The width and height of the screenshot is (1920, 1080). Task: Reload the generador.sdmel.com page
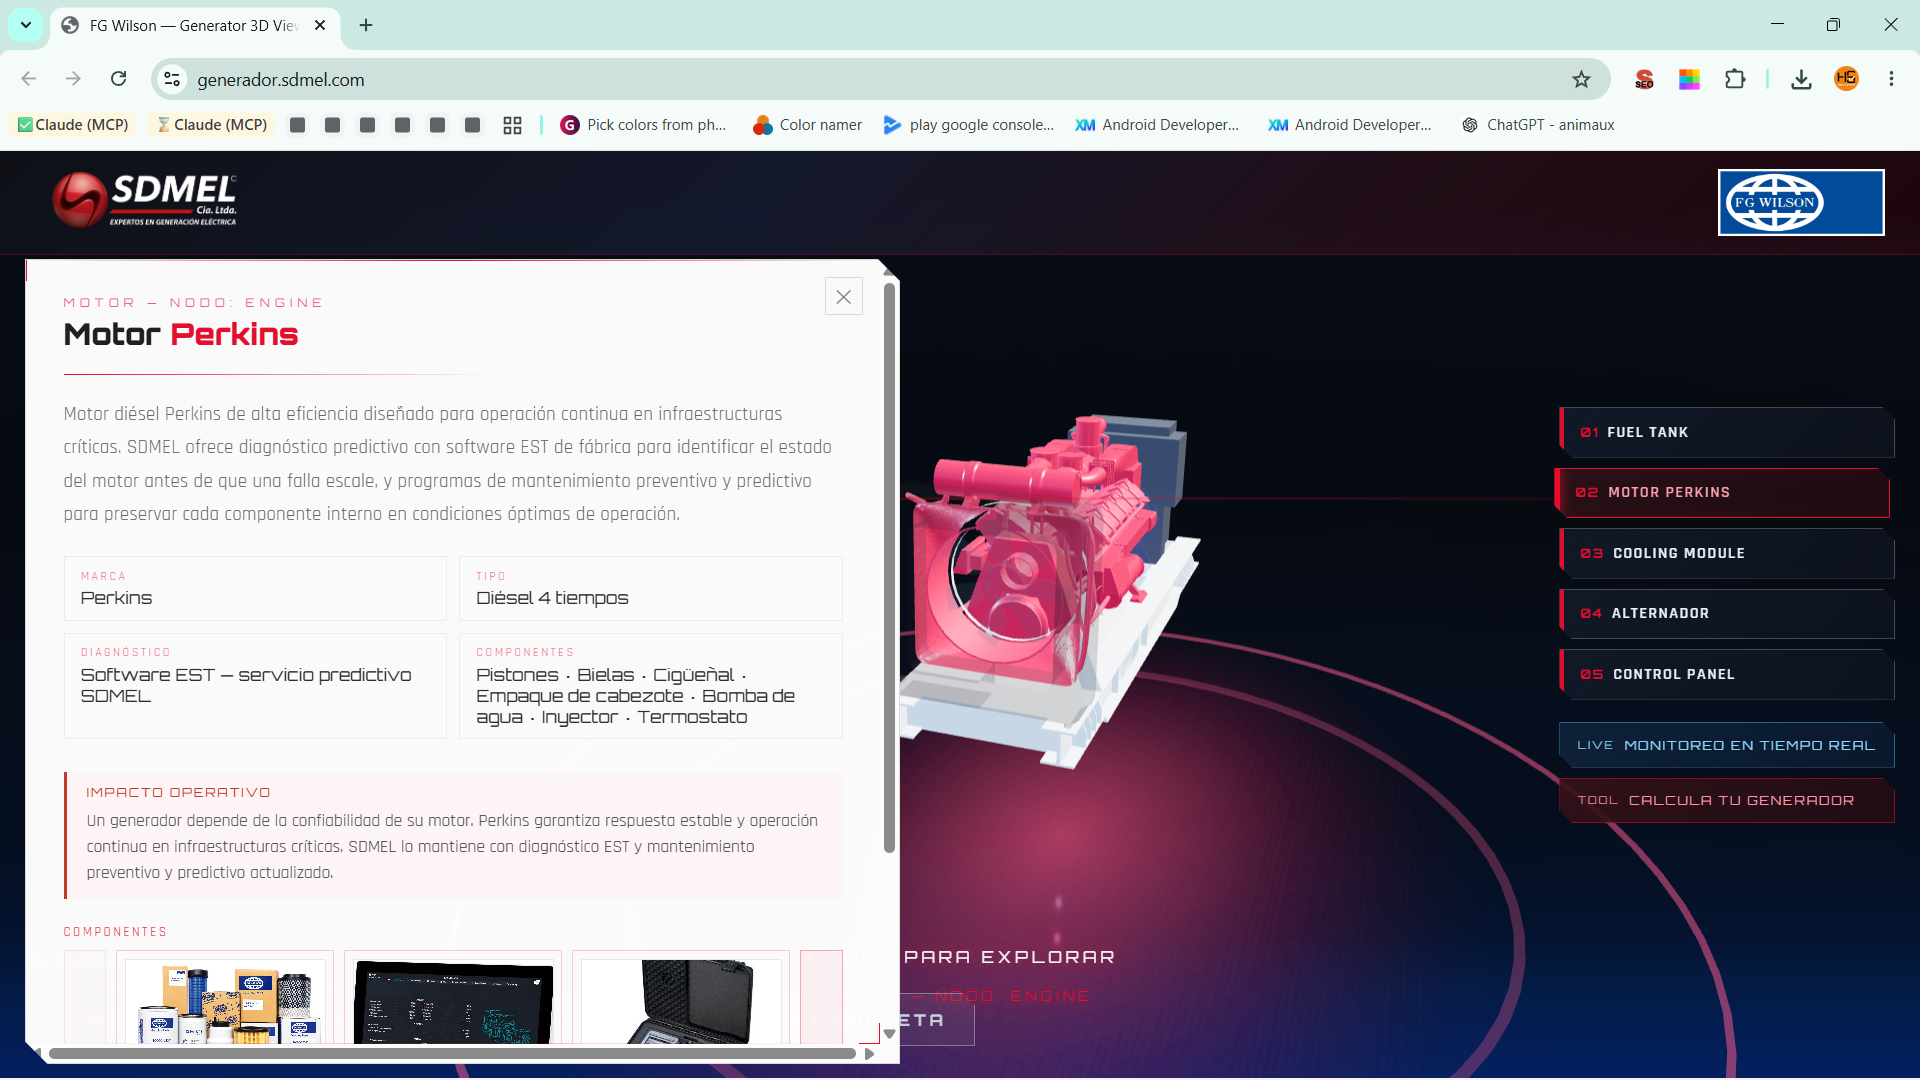click(118, 79)
